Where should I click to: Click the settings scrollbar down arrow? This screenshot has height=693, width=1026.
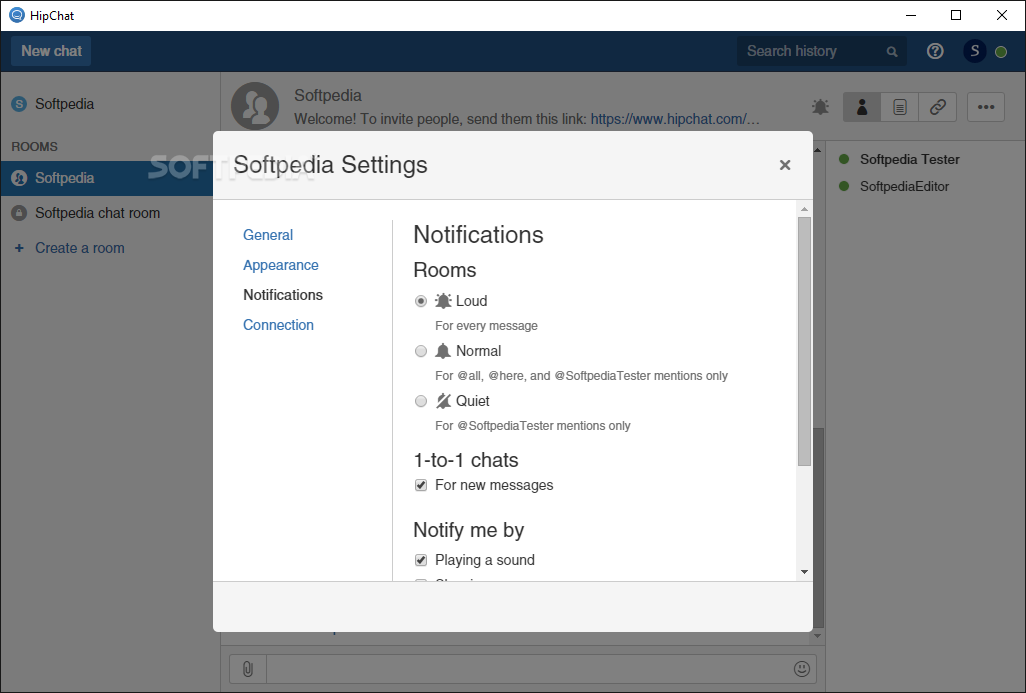tap(804, 572)
